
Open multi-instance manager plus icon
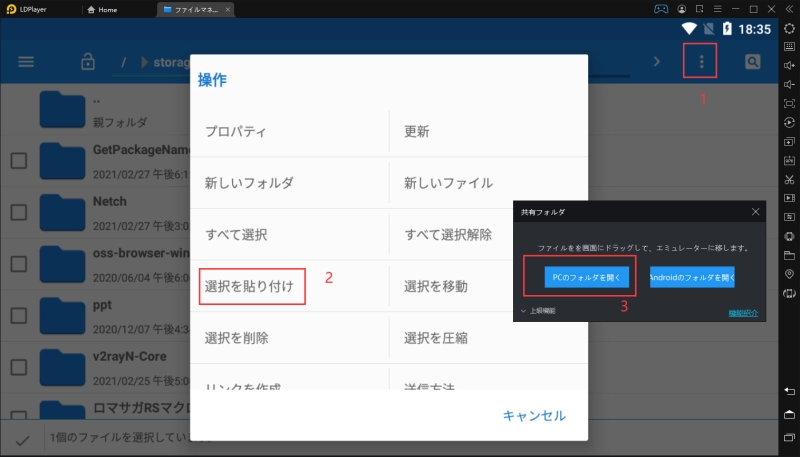[789, 141]
